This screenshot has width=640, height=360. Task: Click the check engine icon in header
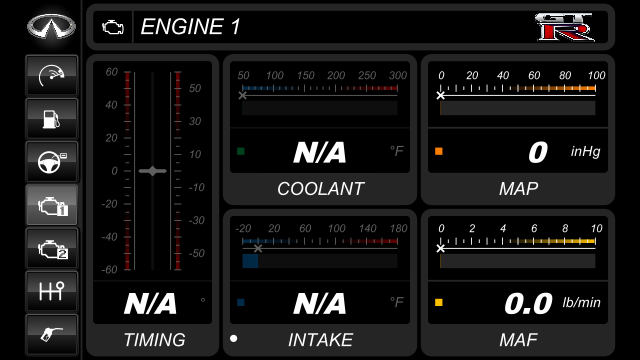[113, 27]
